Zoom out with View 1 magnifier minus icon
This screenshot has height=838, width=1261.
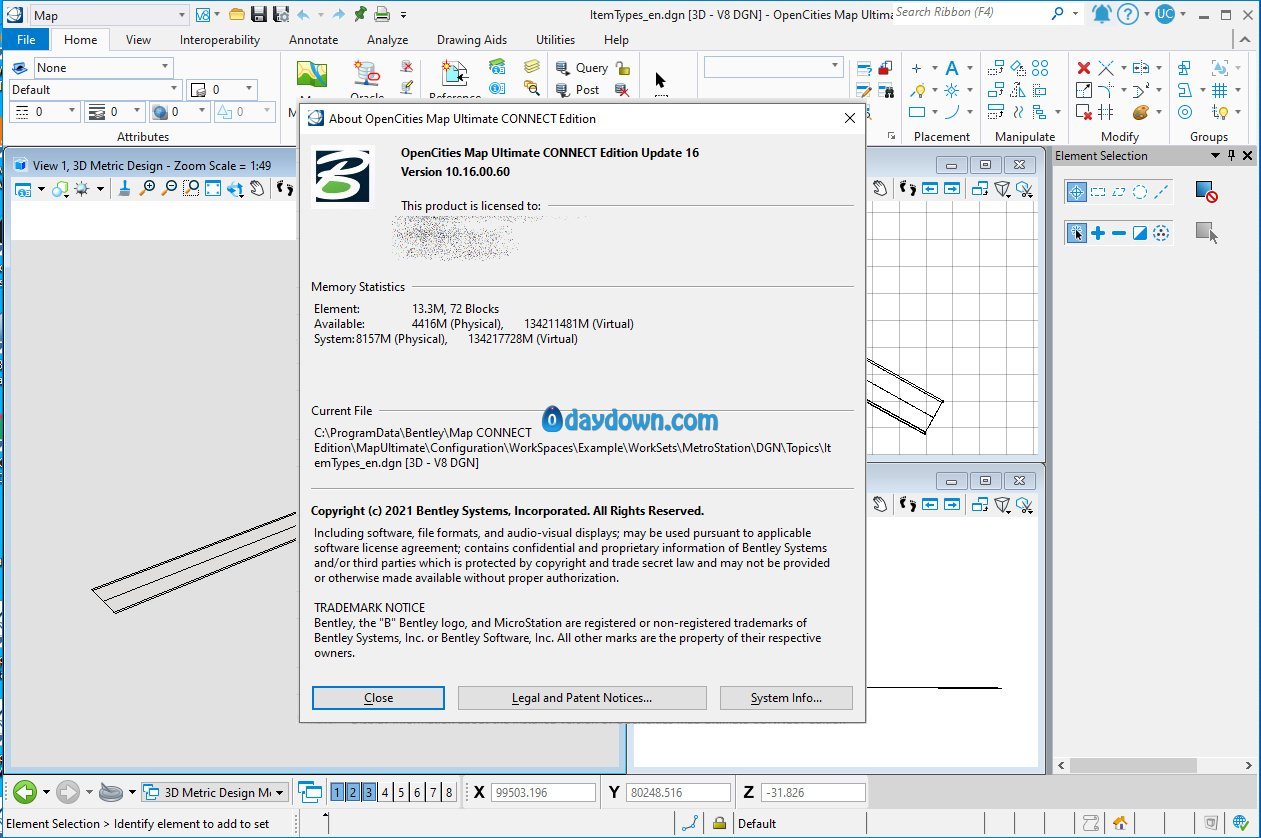170,188
